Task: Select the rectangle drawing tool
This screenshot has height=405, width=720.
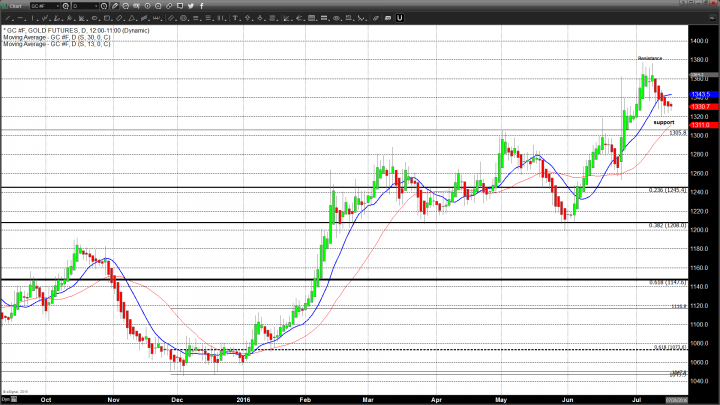Action: (107, 18)
